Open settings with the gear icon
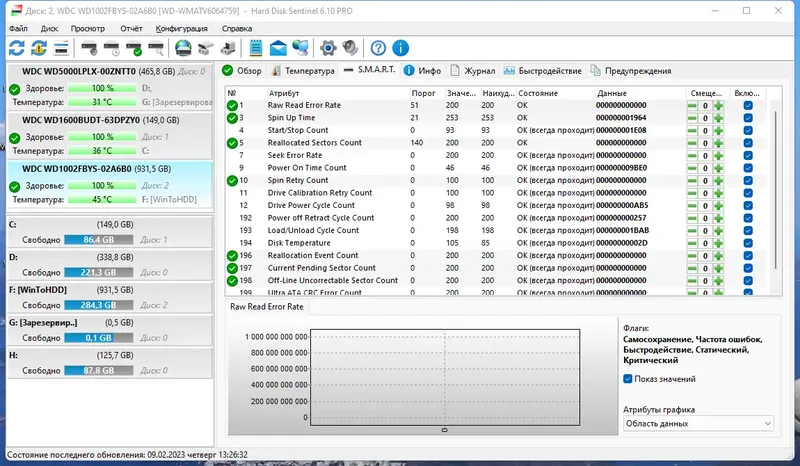Image resolution: width=800 pixels, height=466 pixels. coord(328,48)
